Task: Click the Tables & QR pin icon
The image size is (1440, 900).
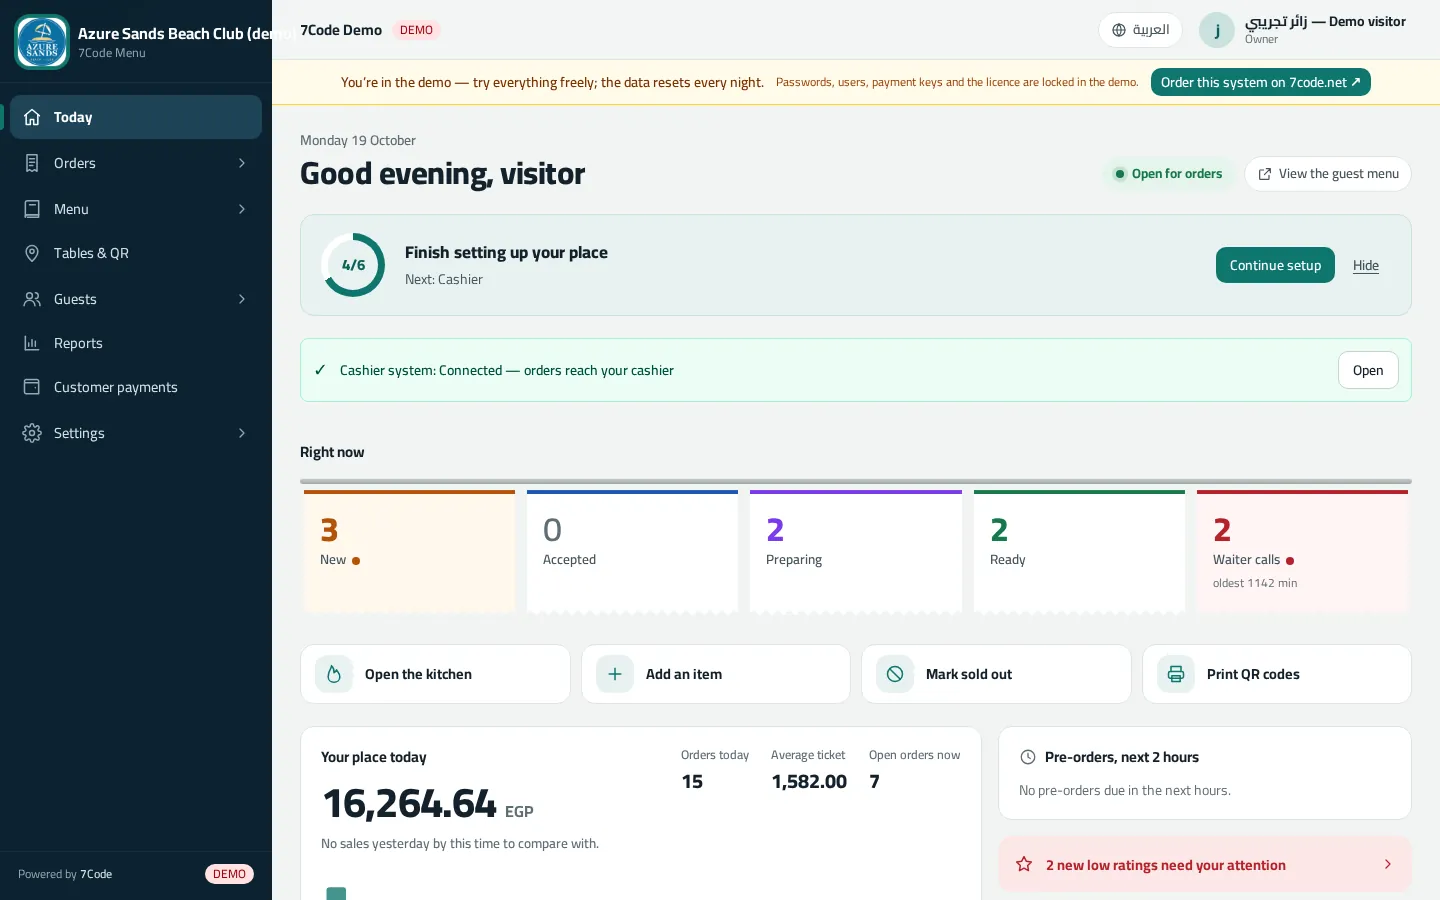Action: coord(32,253)
